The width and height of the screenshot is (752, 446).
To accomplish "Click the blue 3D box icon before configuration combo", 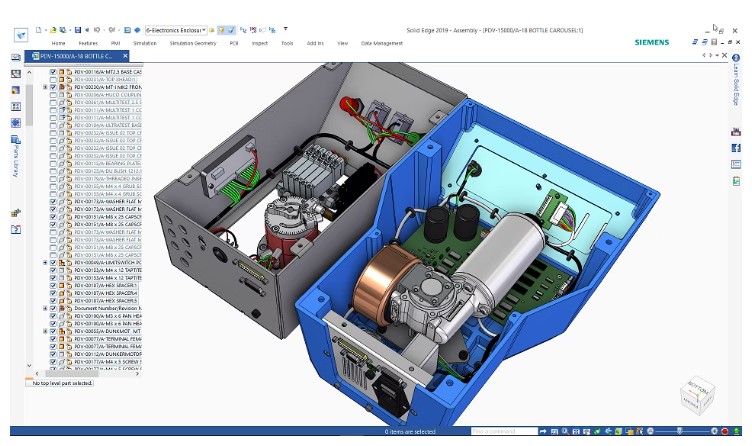I will [137, 30].
